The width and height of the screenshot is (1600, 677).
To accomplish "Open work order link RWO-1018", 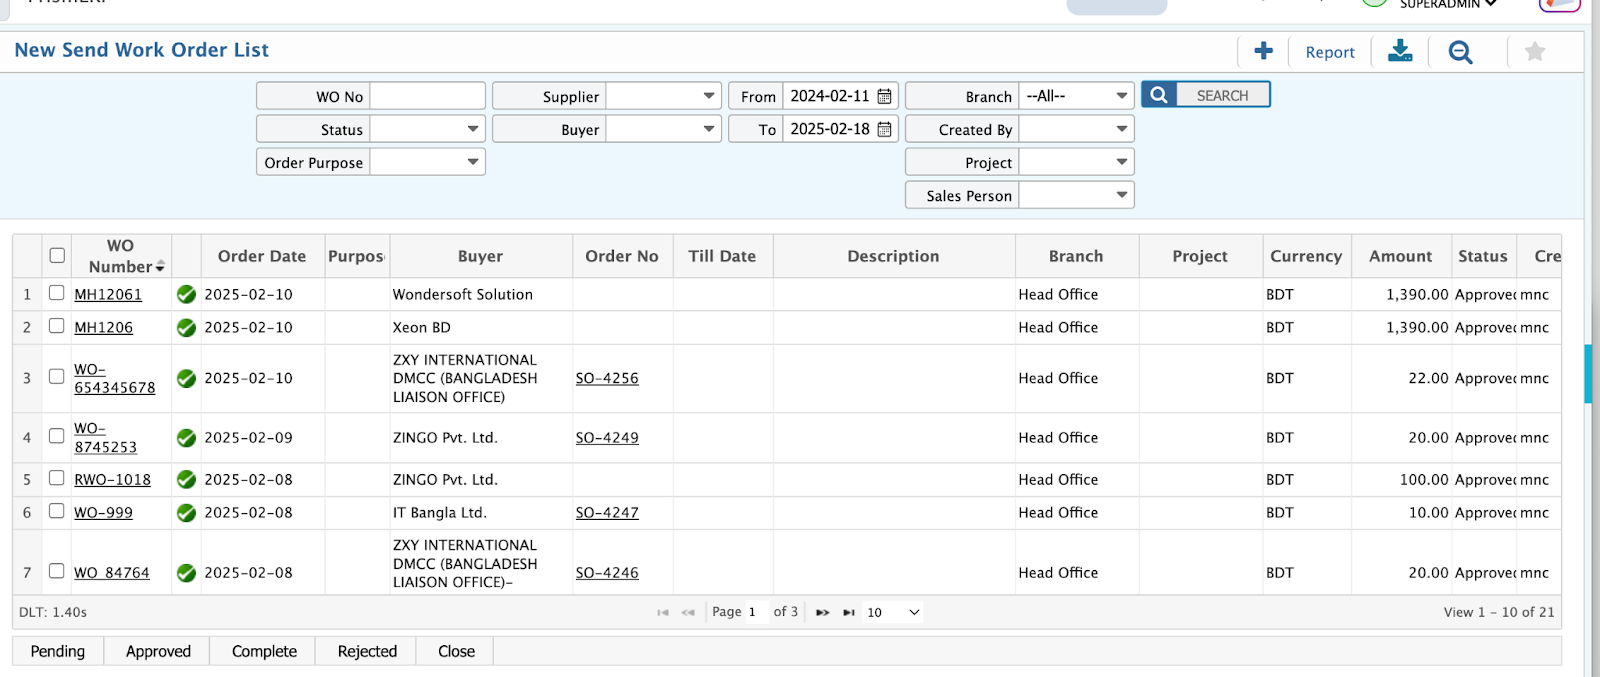I will coord(112,480).
